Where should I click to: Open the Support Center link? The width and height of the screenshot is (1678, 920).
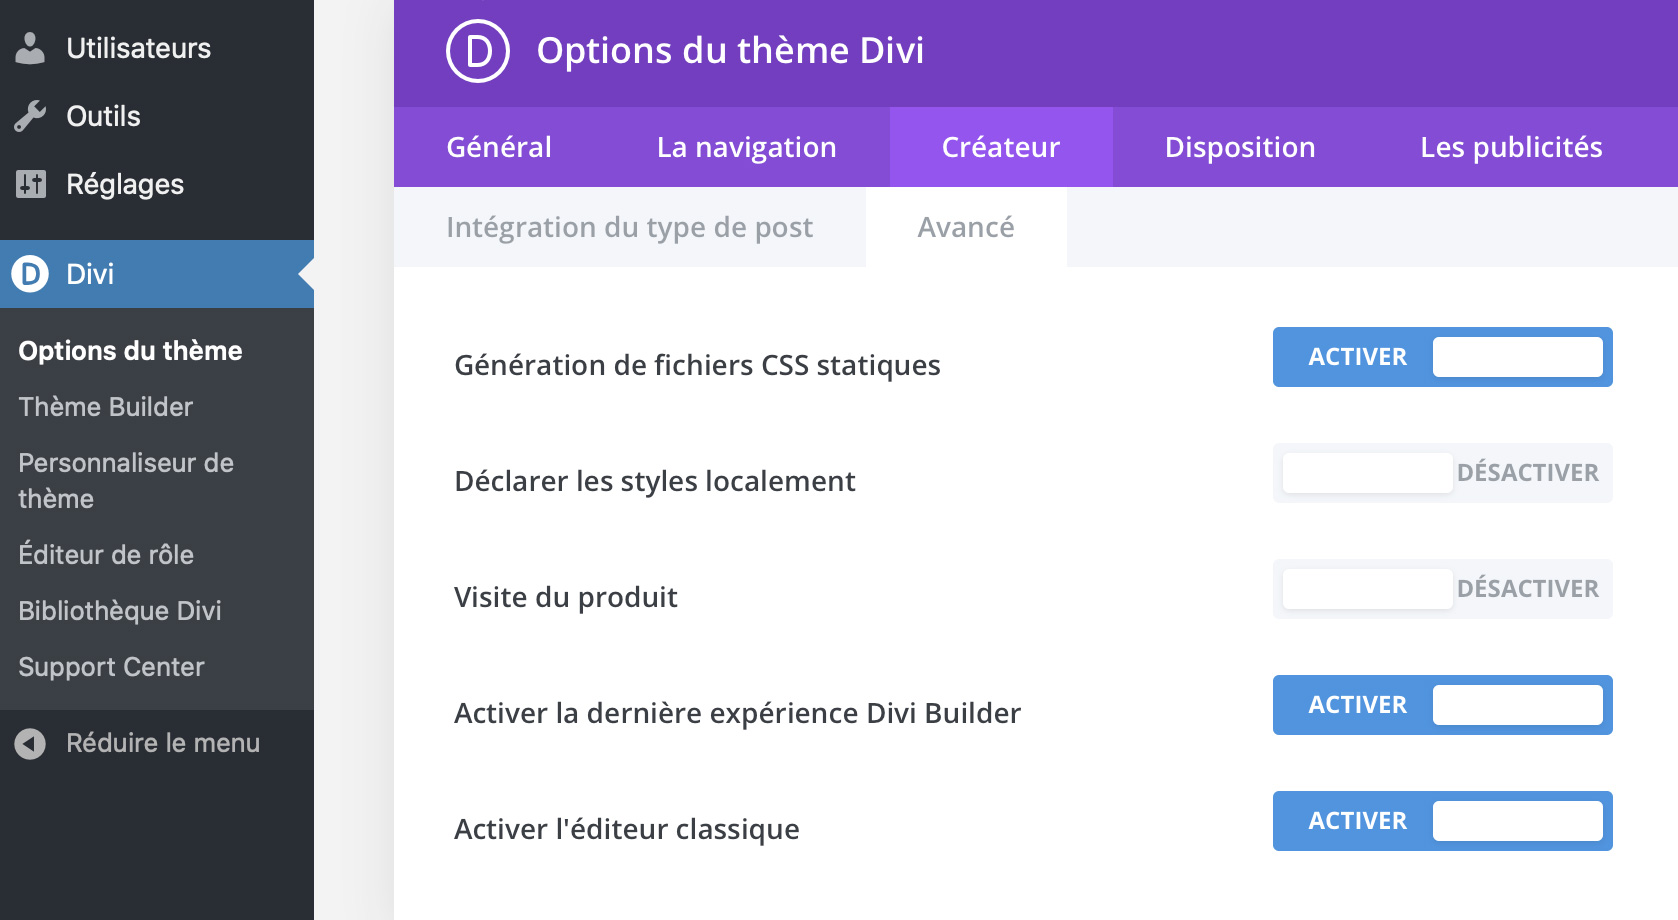[111, 667]
